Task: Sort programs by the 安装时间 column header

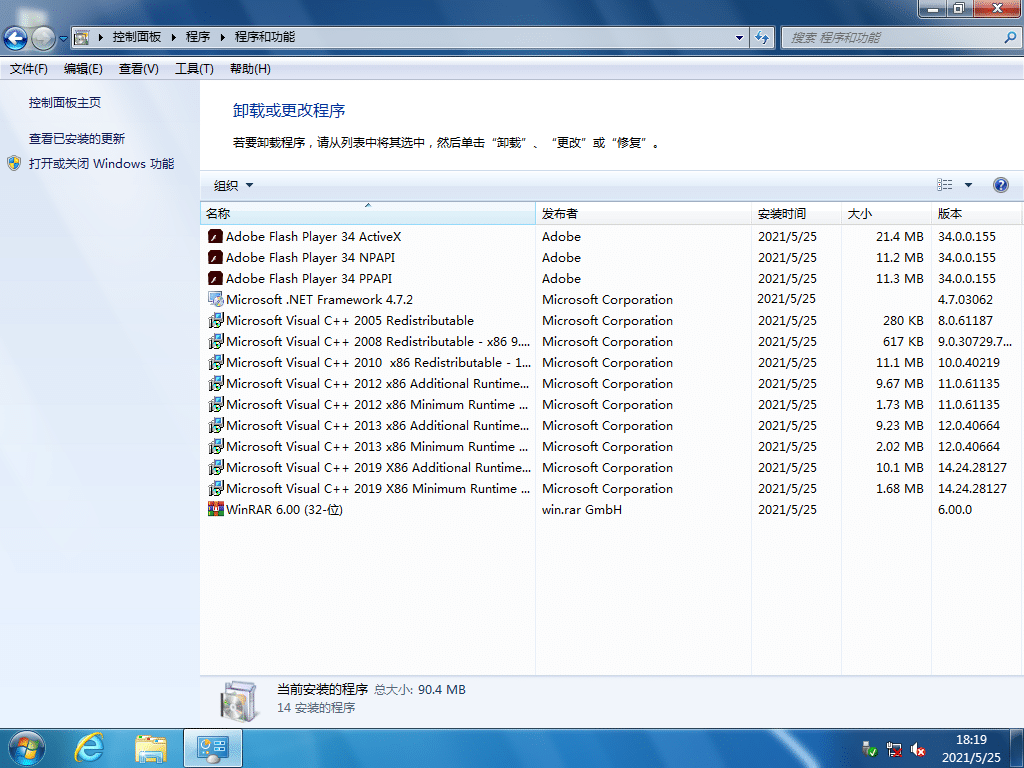Action: coord(781,213)
